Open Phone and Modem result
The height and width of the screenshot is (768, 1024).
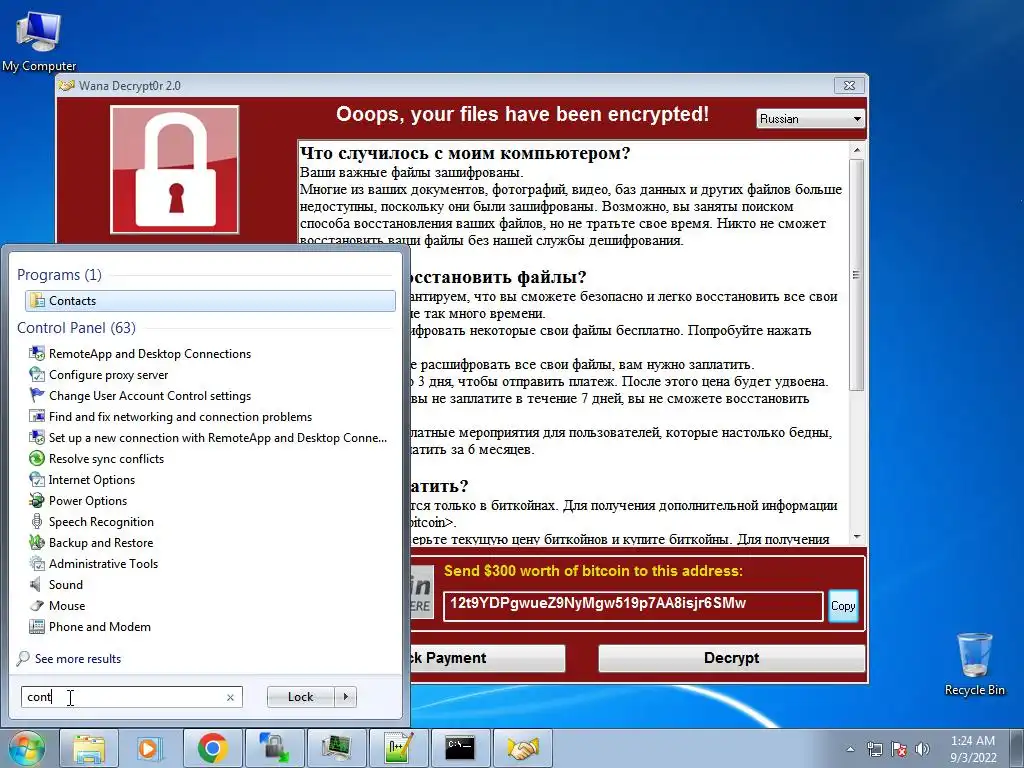click(99, 627)
